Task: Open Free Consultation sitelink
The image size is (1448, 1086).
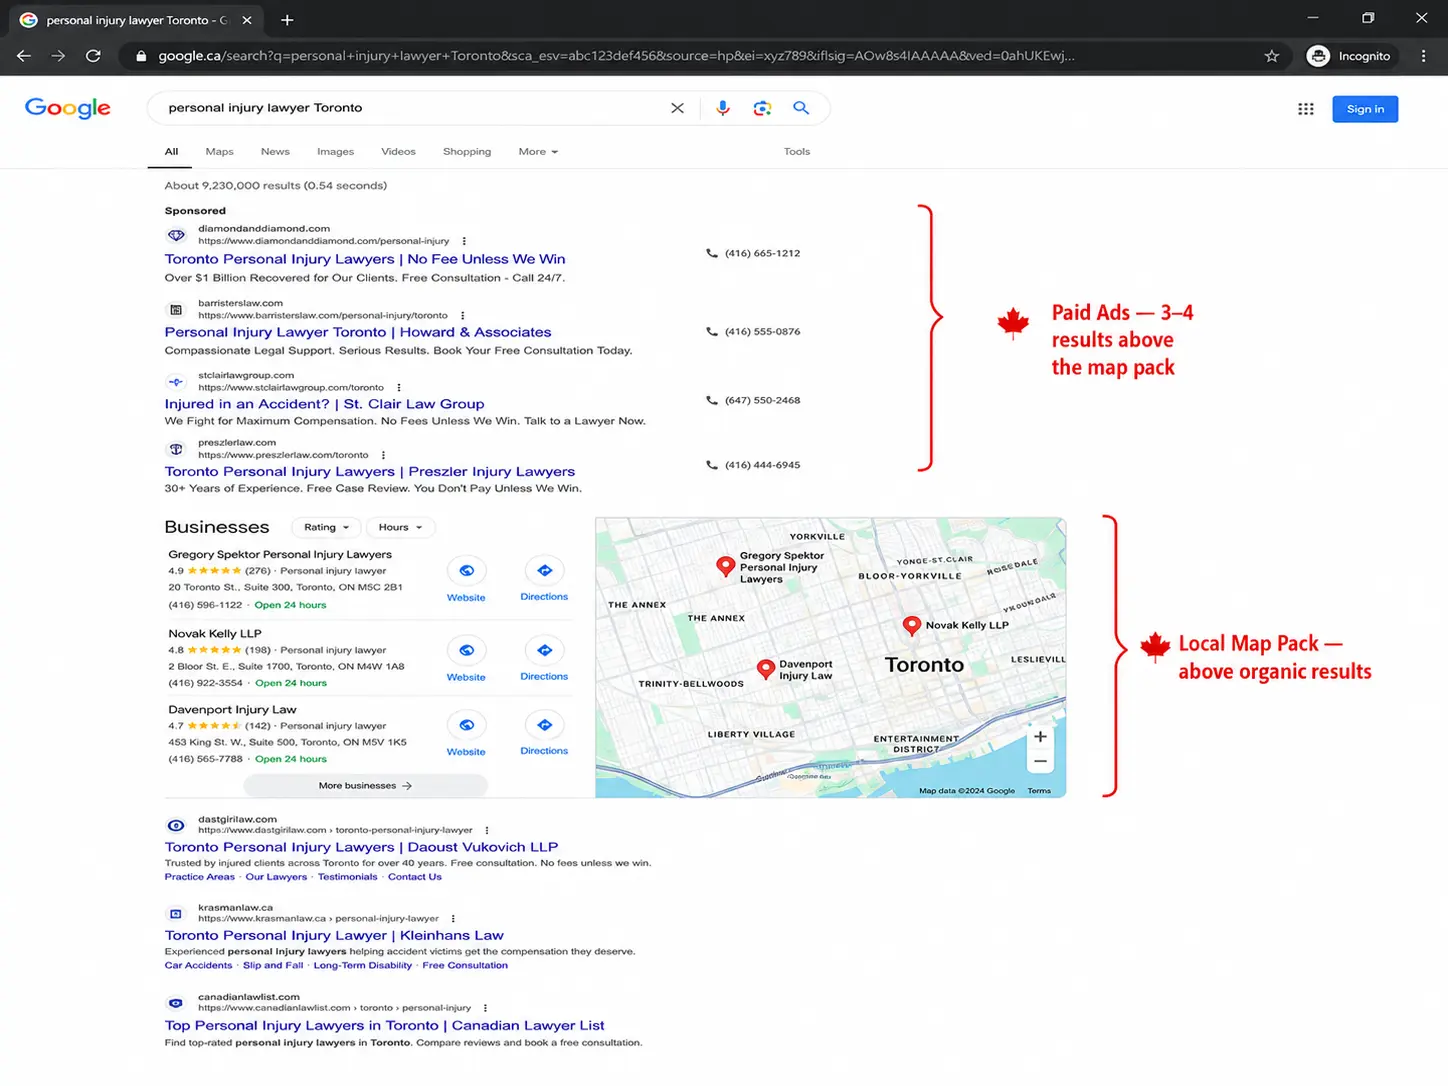Action: (465, 966)
